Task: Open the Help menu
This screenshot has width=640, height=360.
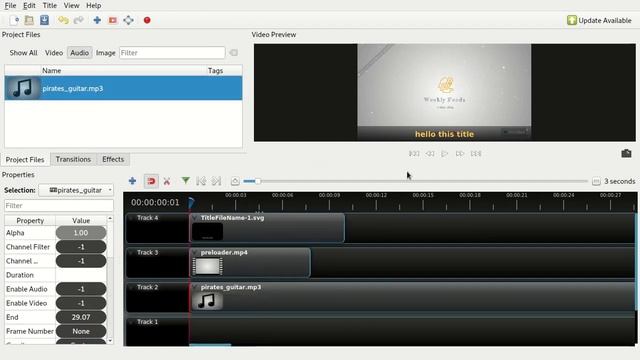Action: coord(93,5)
